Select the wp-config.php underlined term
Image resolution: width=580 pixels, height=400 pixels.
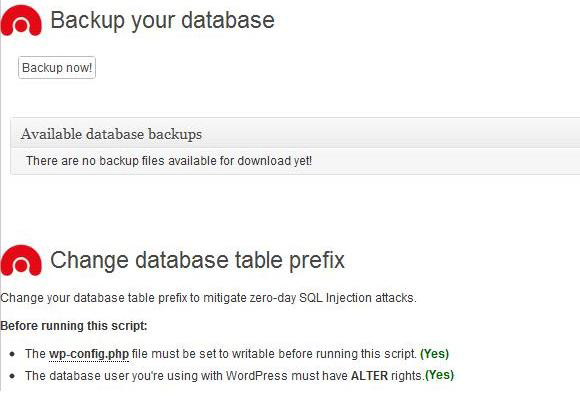tap(89, 354)
